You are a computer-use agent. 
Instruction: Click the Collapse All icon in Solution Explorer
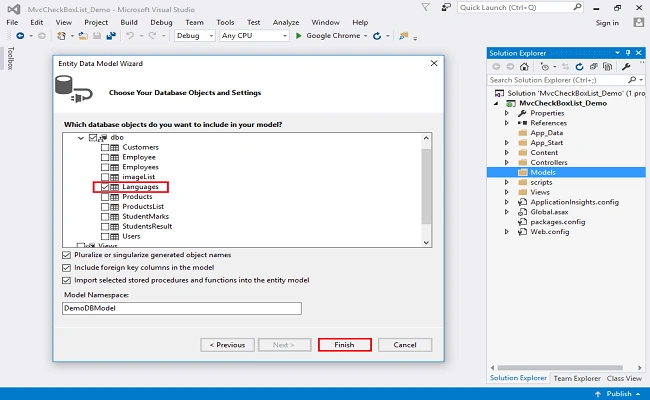pyautogui.click(x=594, y=67)
